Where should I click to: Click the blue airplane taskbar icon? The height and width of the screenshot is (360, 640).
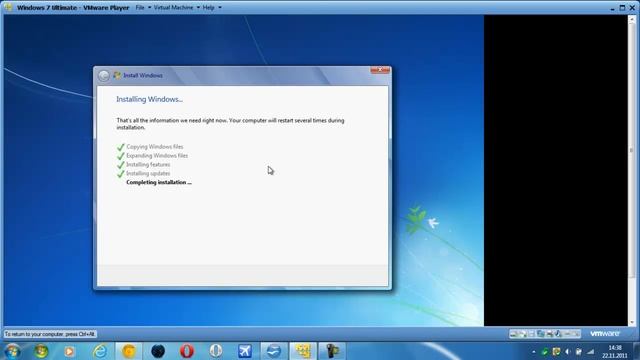245,351
